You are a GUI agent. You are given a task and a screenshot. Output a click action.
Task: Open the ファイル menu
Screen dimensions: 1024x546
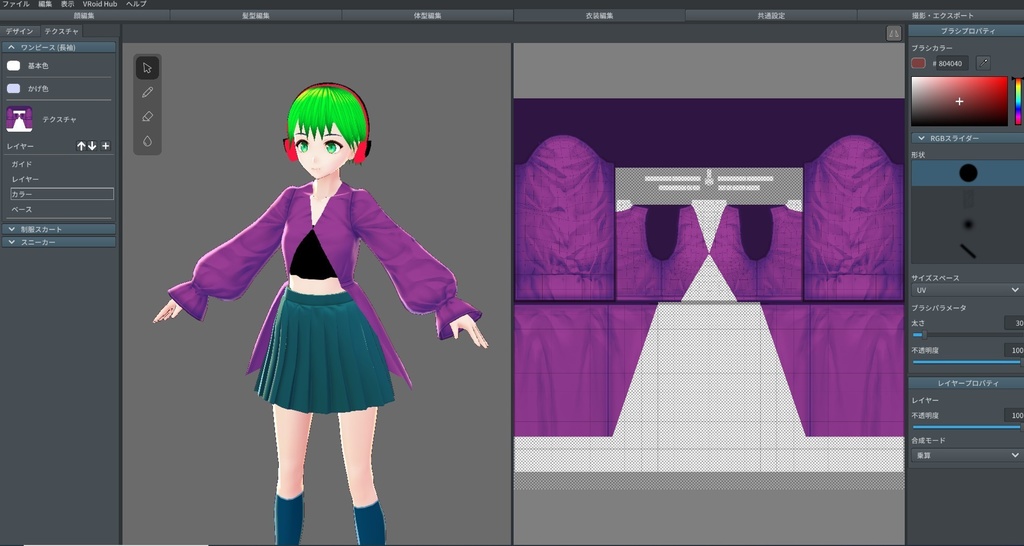pos(16,4)
